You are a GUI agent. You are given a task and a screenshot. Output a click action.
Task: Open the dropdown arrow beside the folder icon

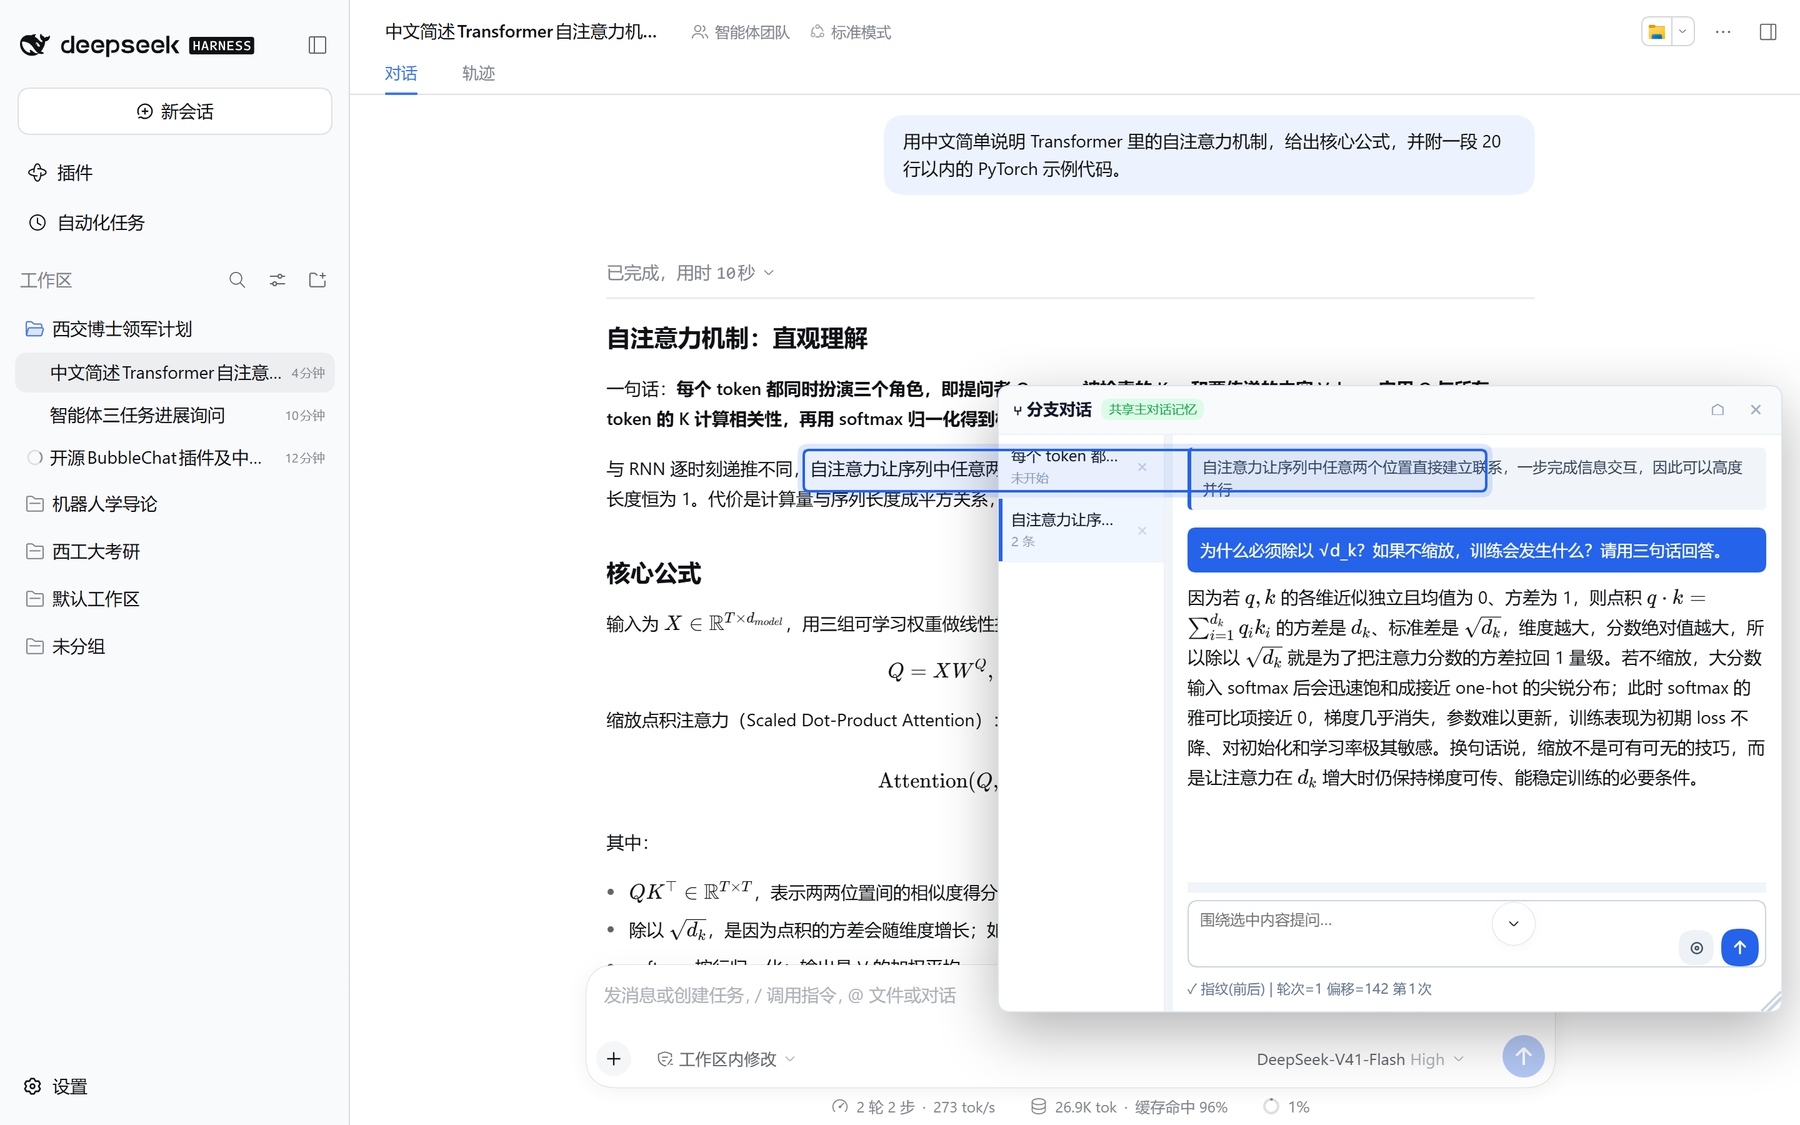click(x=1683, y=32)
